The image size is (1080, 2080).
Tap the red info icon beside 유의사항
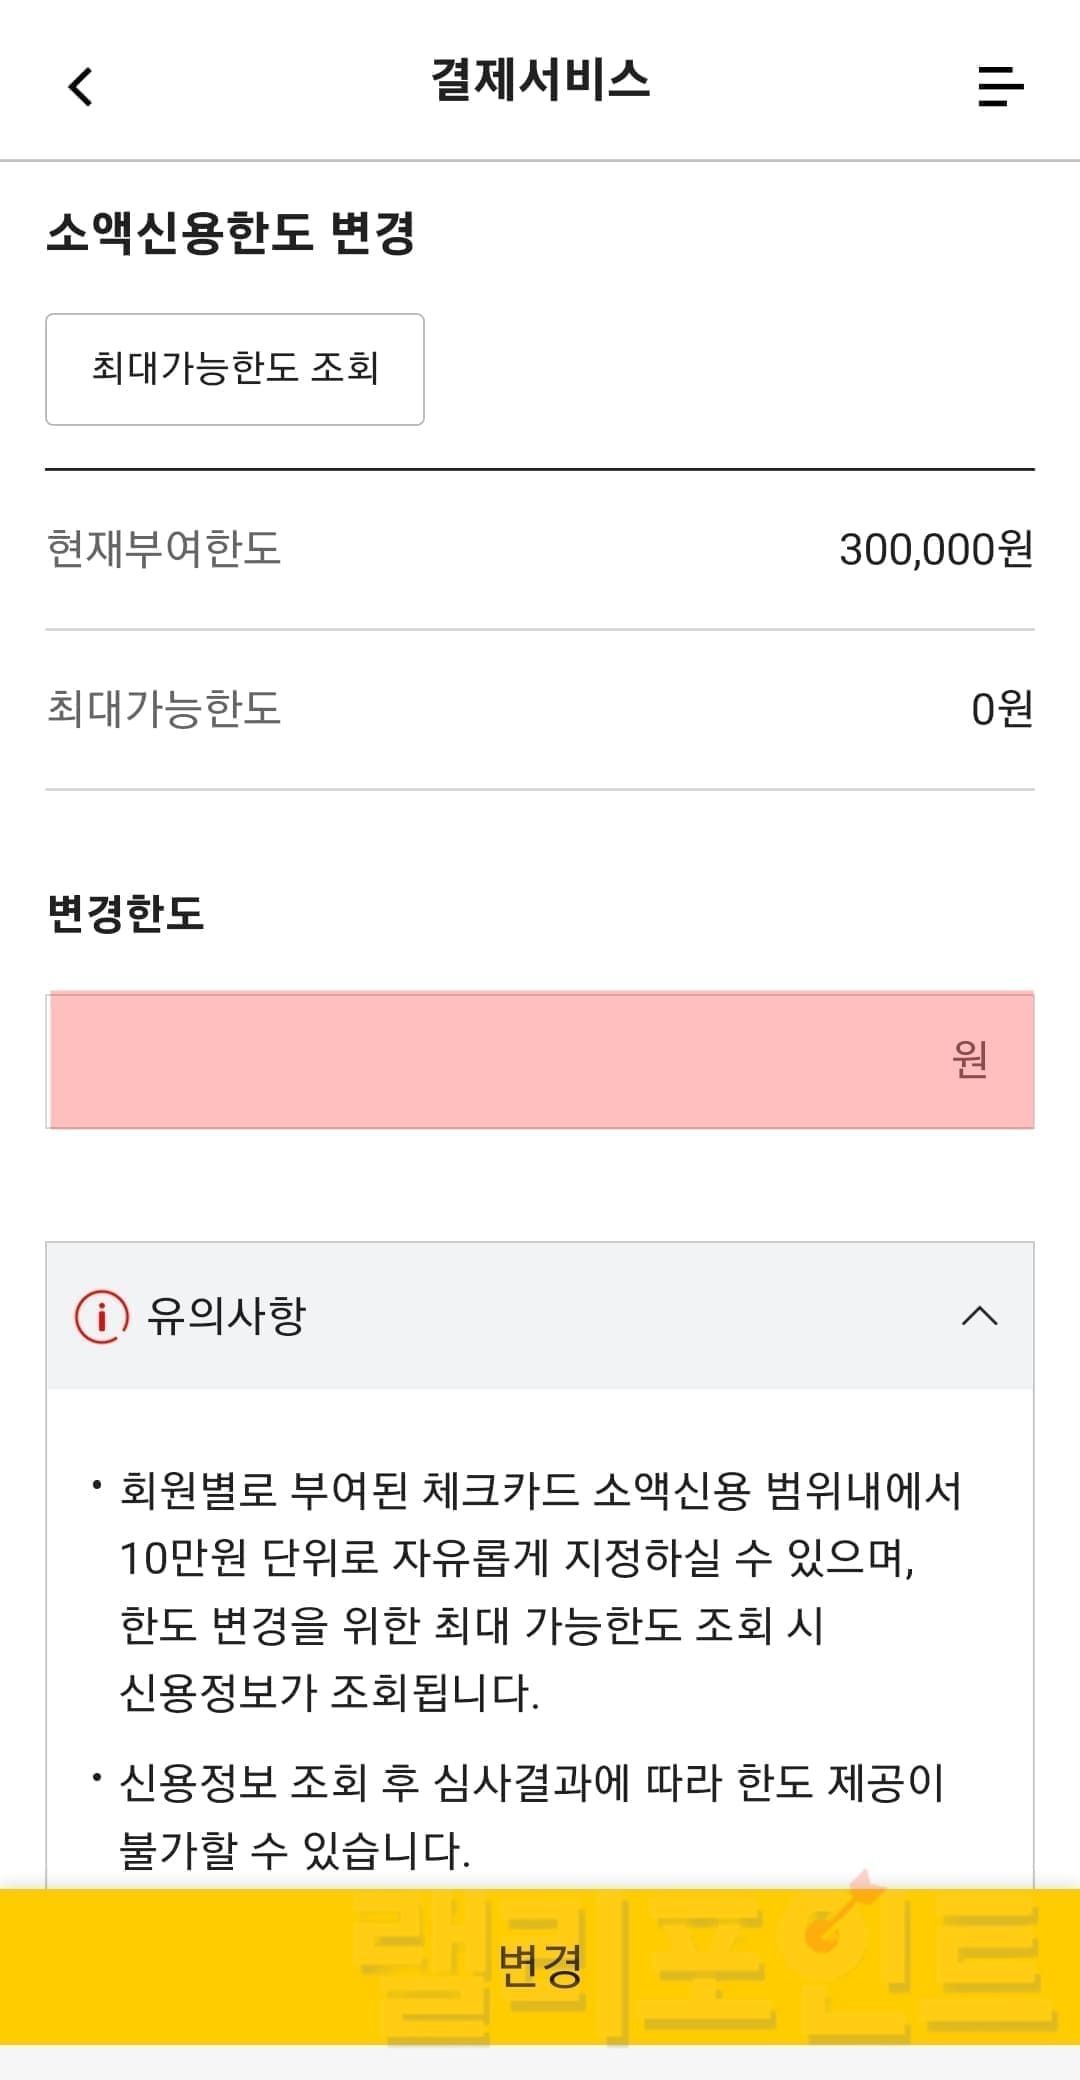(102, 1316)
